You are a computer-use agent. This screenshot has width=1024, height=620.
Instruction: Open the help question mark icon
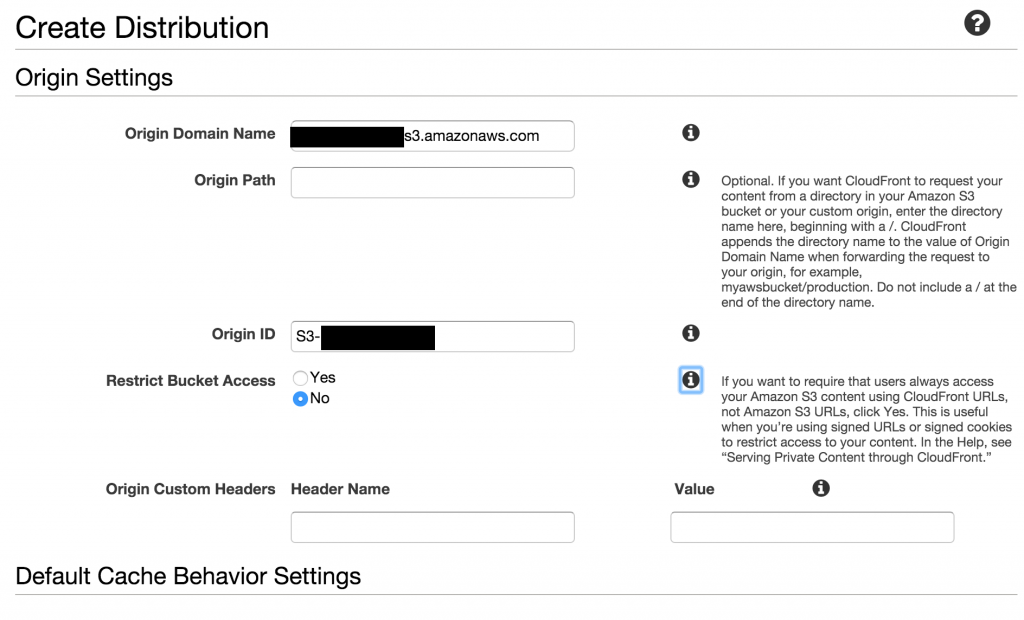(977, 24)
